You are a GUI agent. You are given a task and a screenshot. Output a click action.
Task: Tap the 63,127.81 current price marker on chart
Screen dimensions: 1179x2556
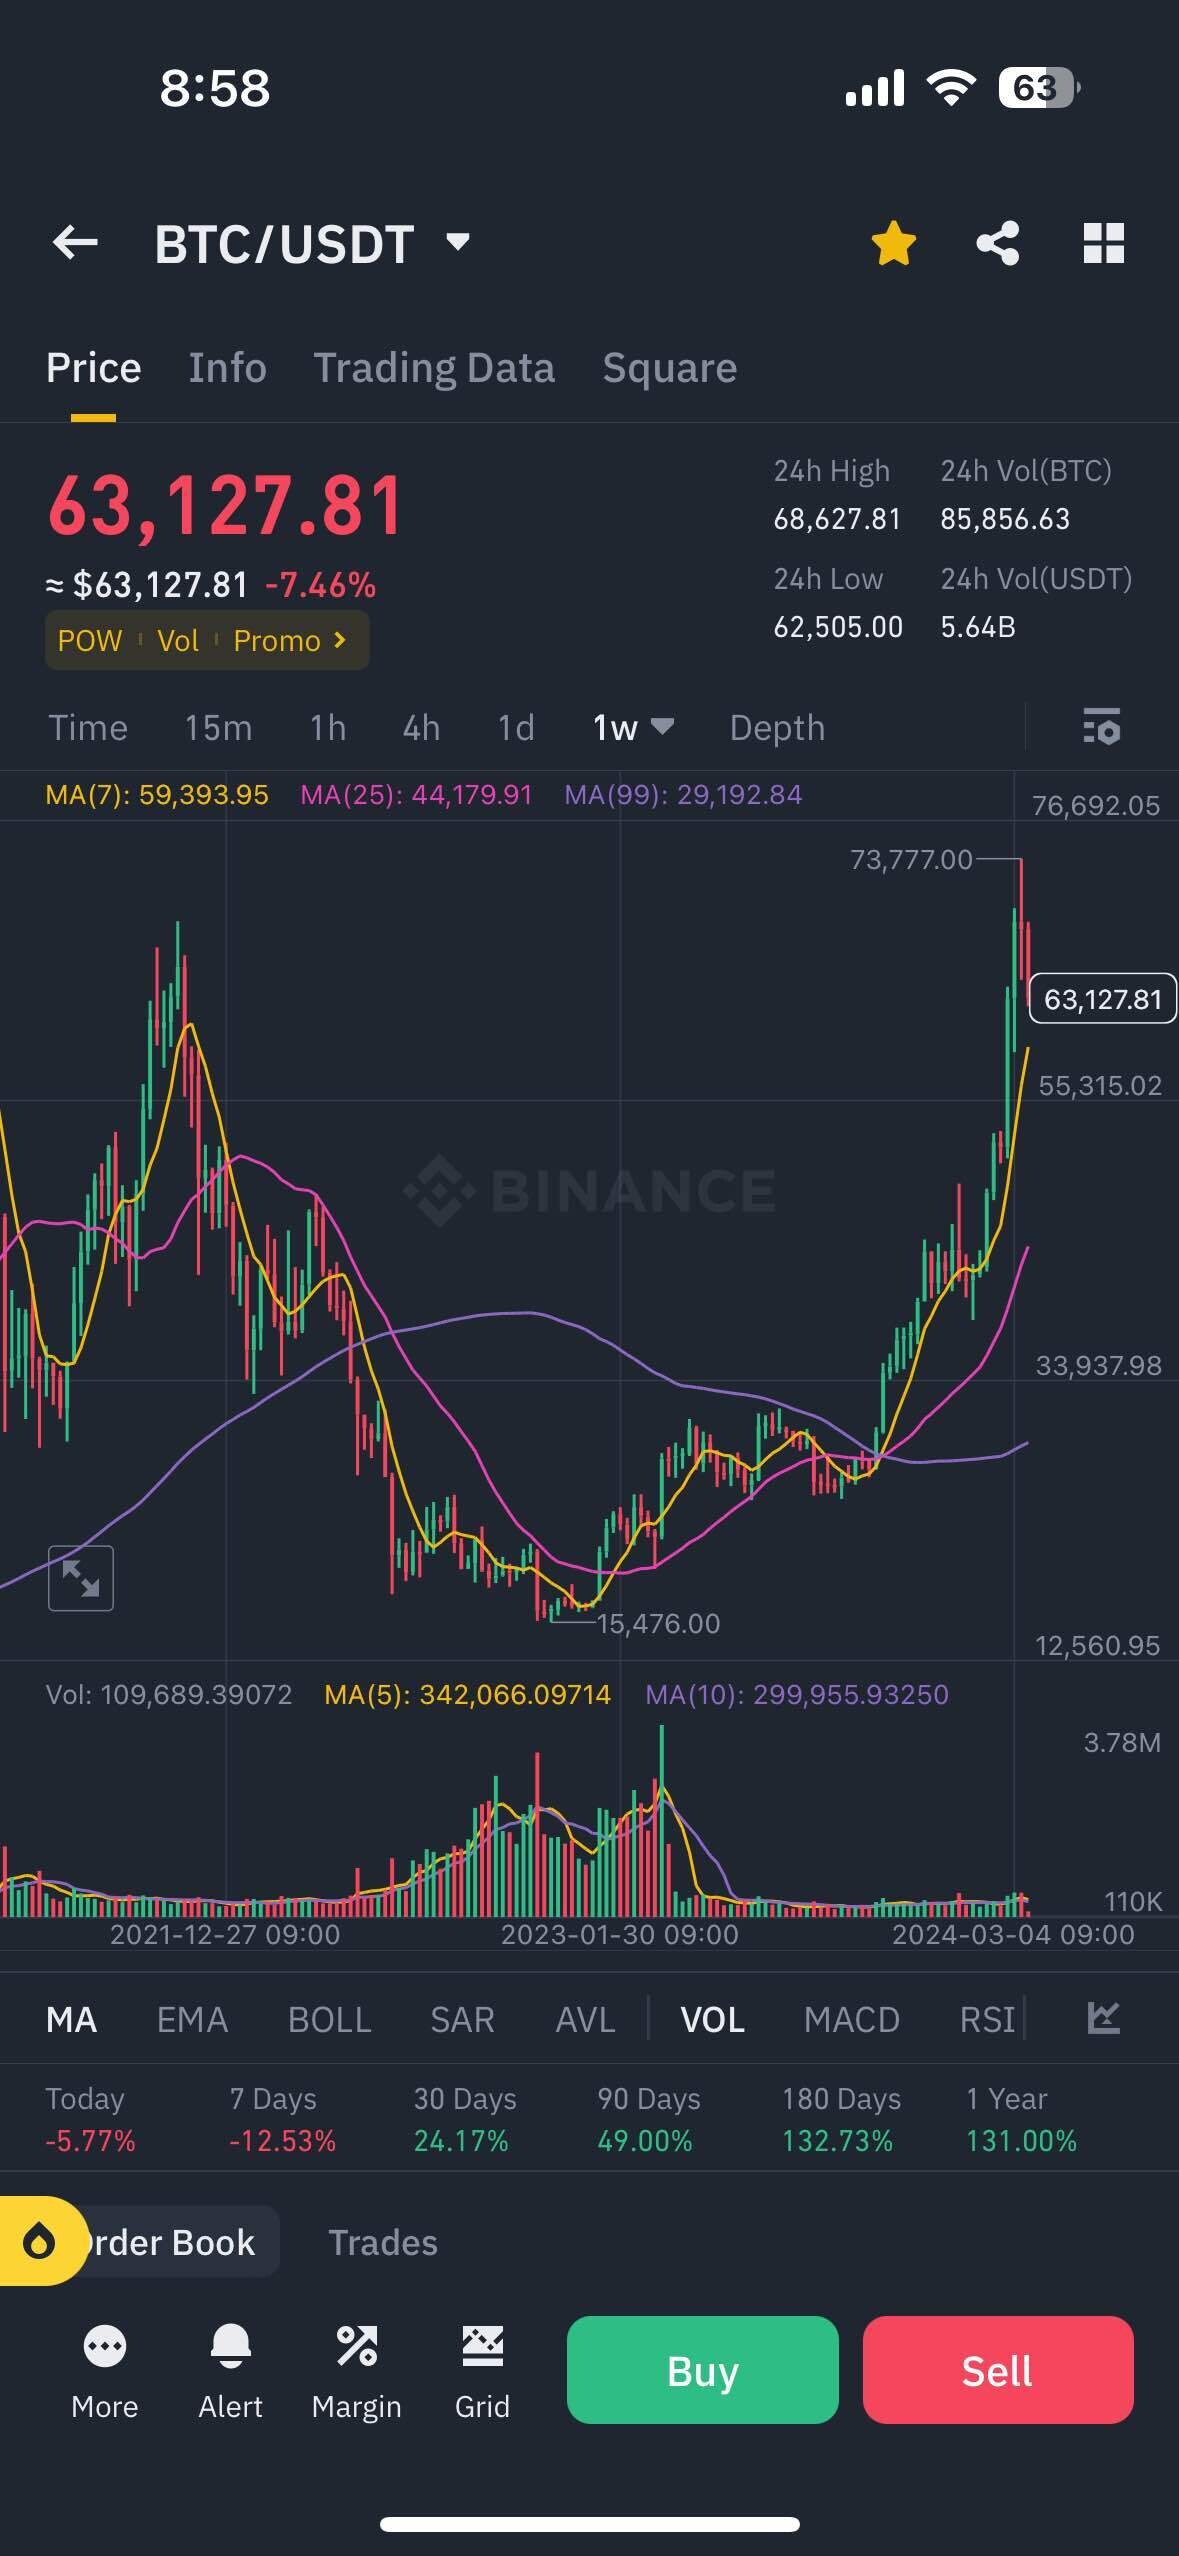click(x=1102, y=999)
